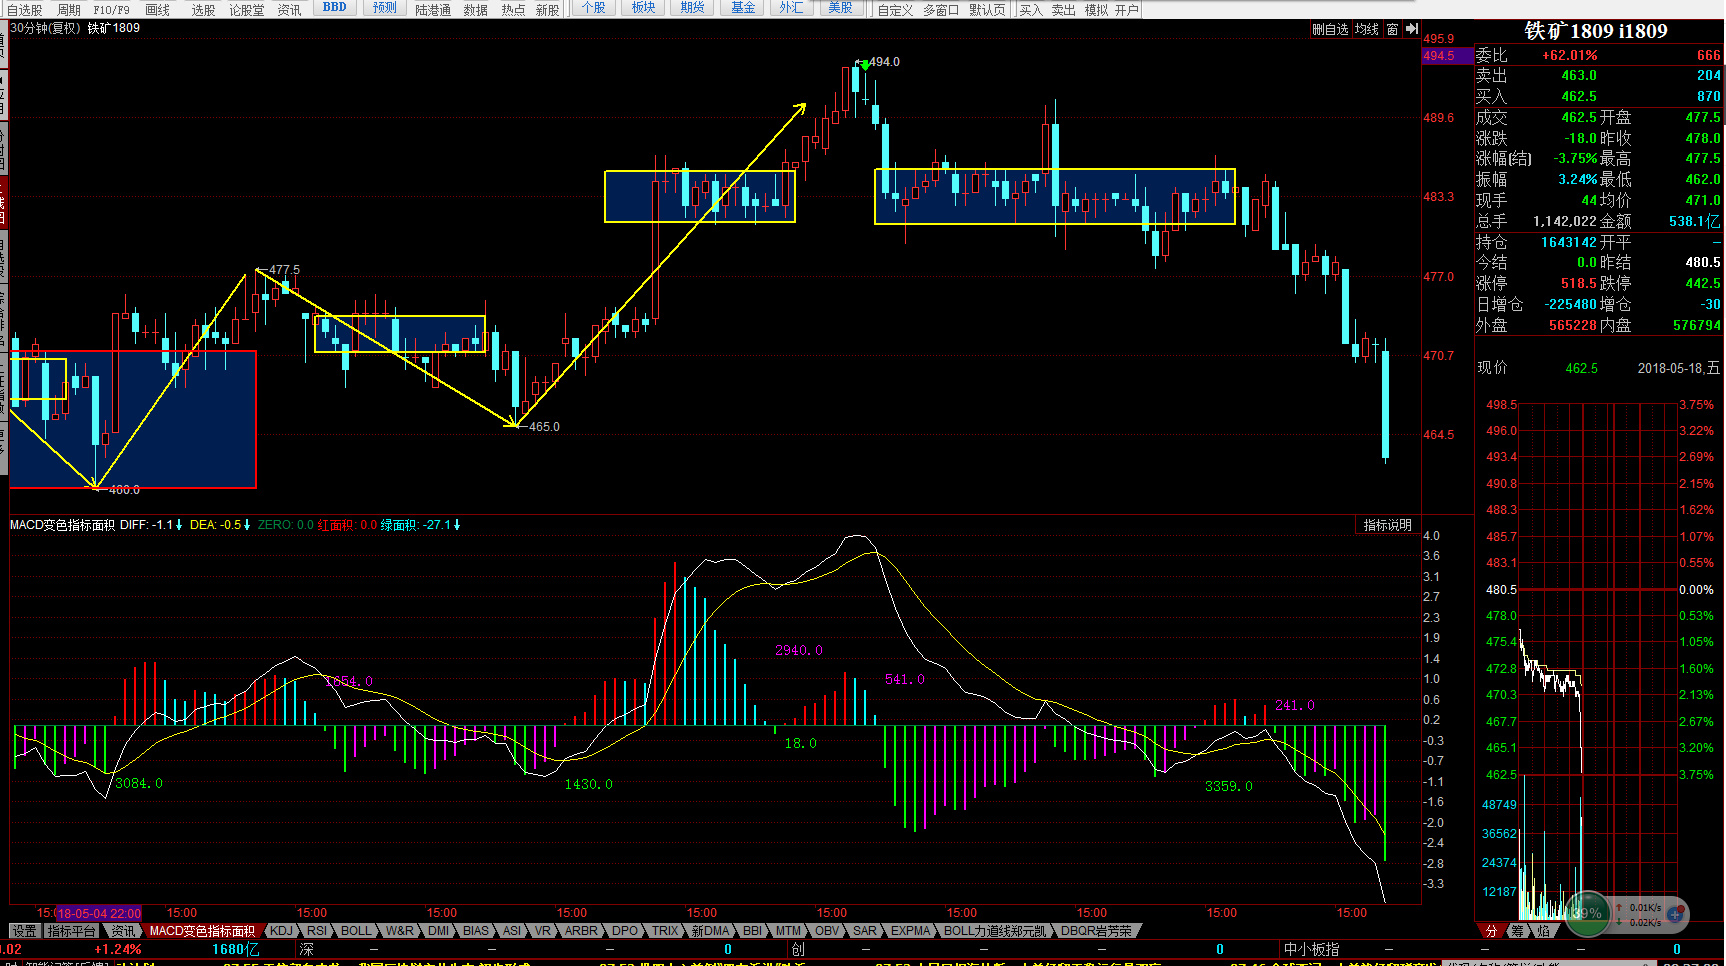Screen dimensions: 1726x966
Task: Click 自定义 customize in the top bar
Action: tap(896, 10)
